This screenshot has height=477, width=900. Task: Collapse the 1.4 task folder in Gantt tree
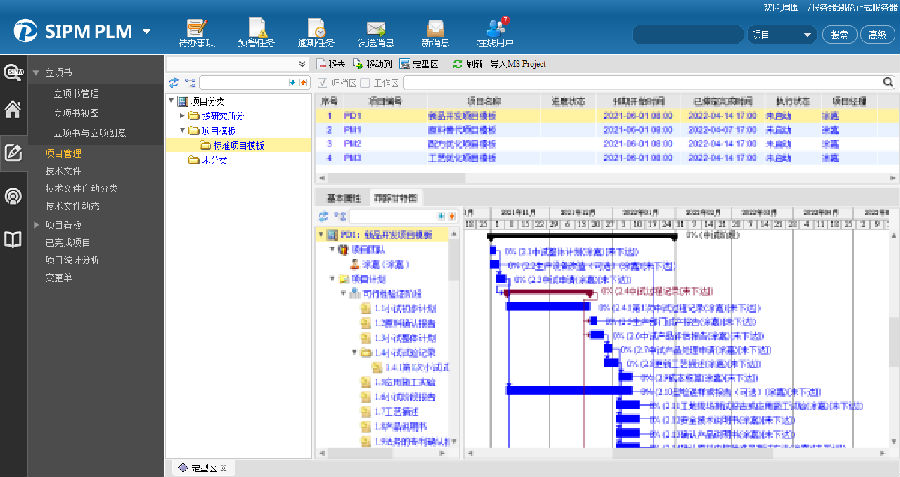click(x=354, y=352)
